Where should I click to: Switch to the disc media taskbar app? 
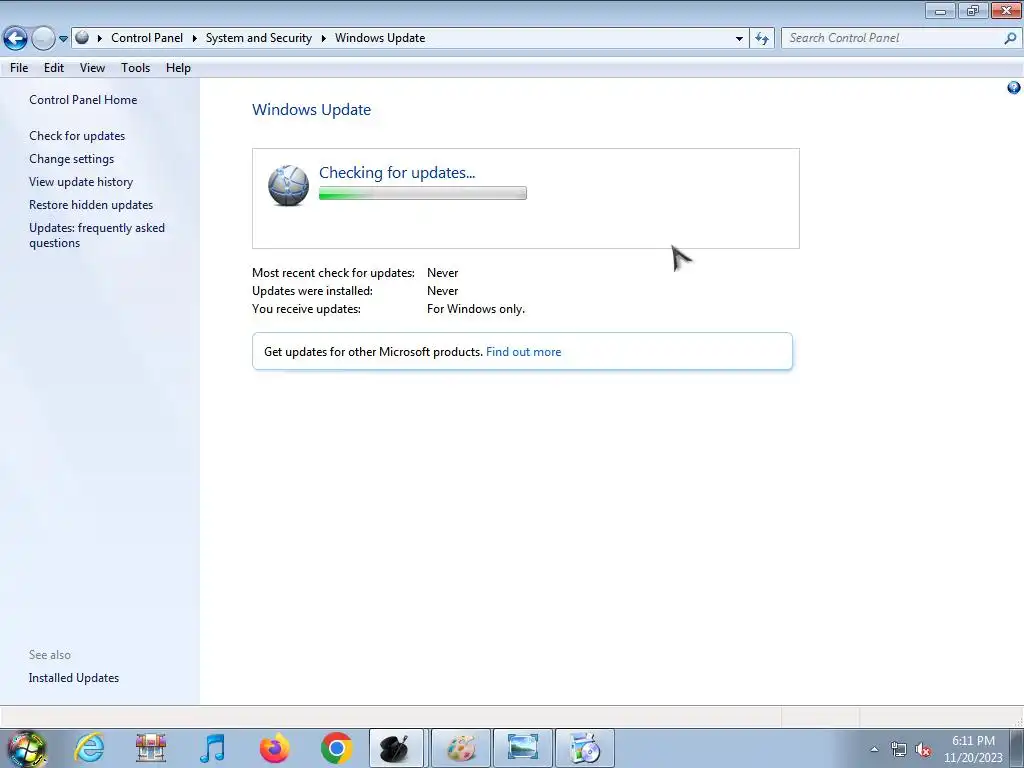tap(584, 748)
